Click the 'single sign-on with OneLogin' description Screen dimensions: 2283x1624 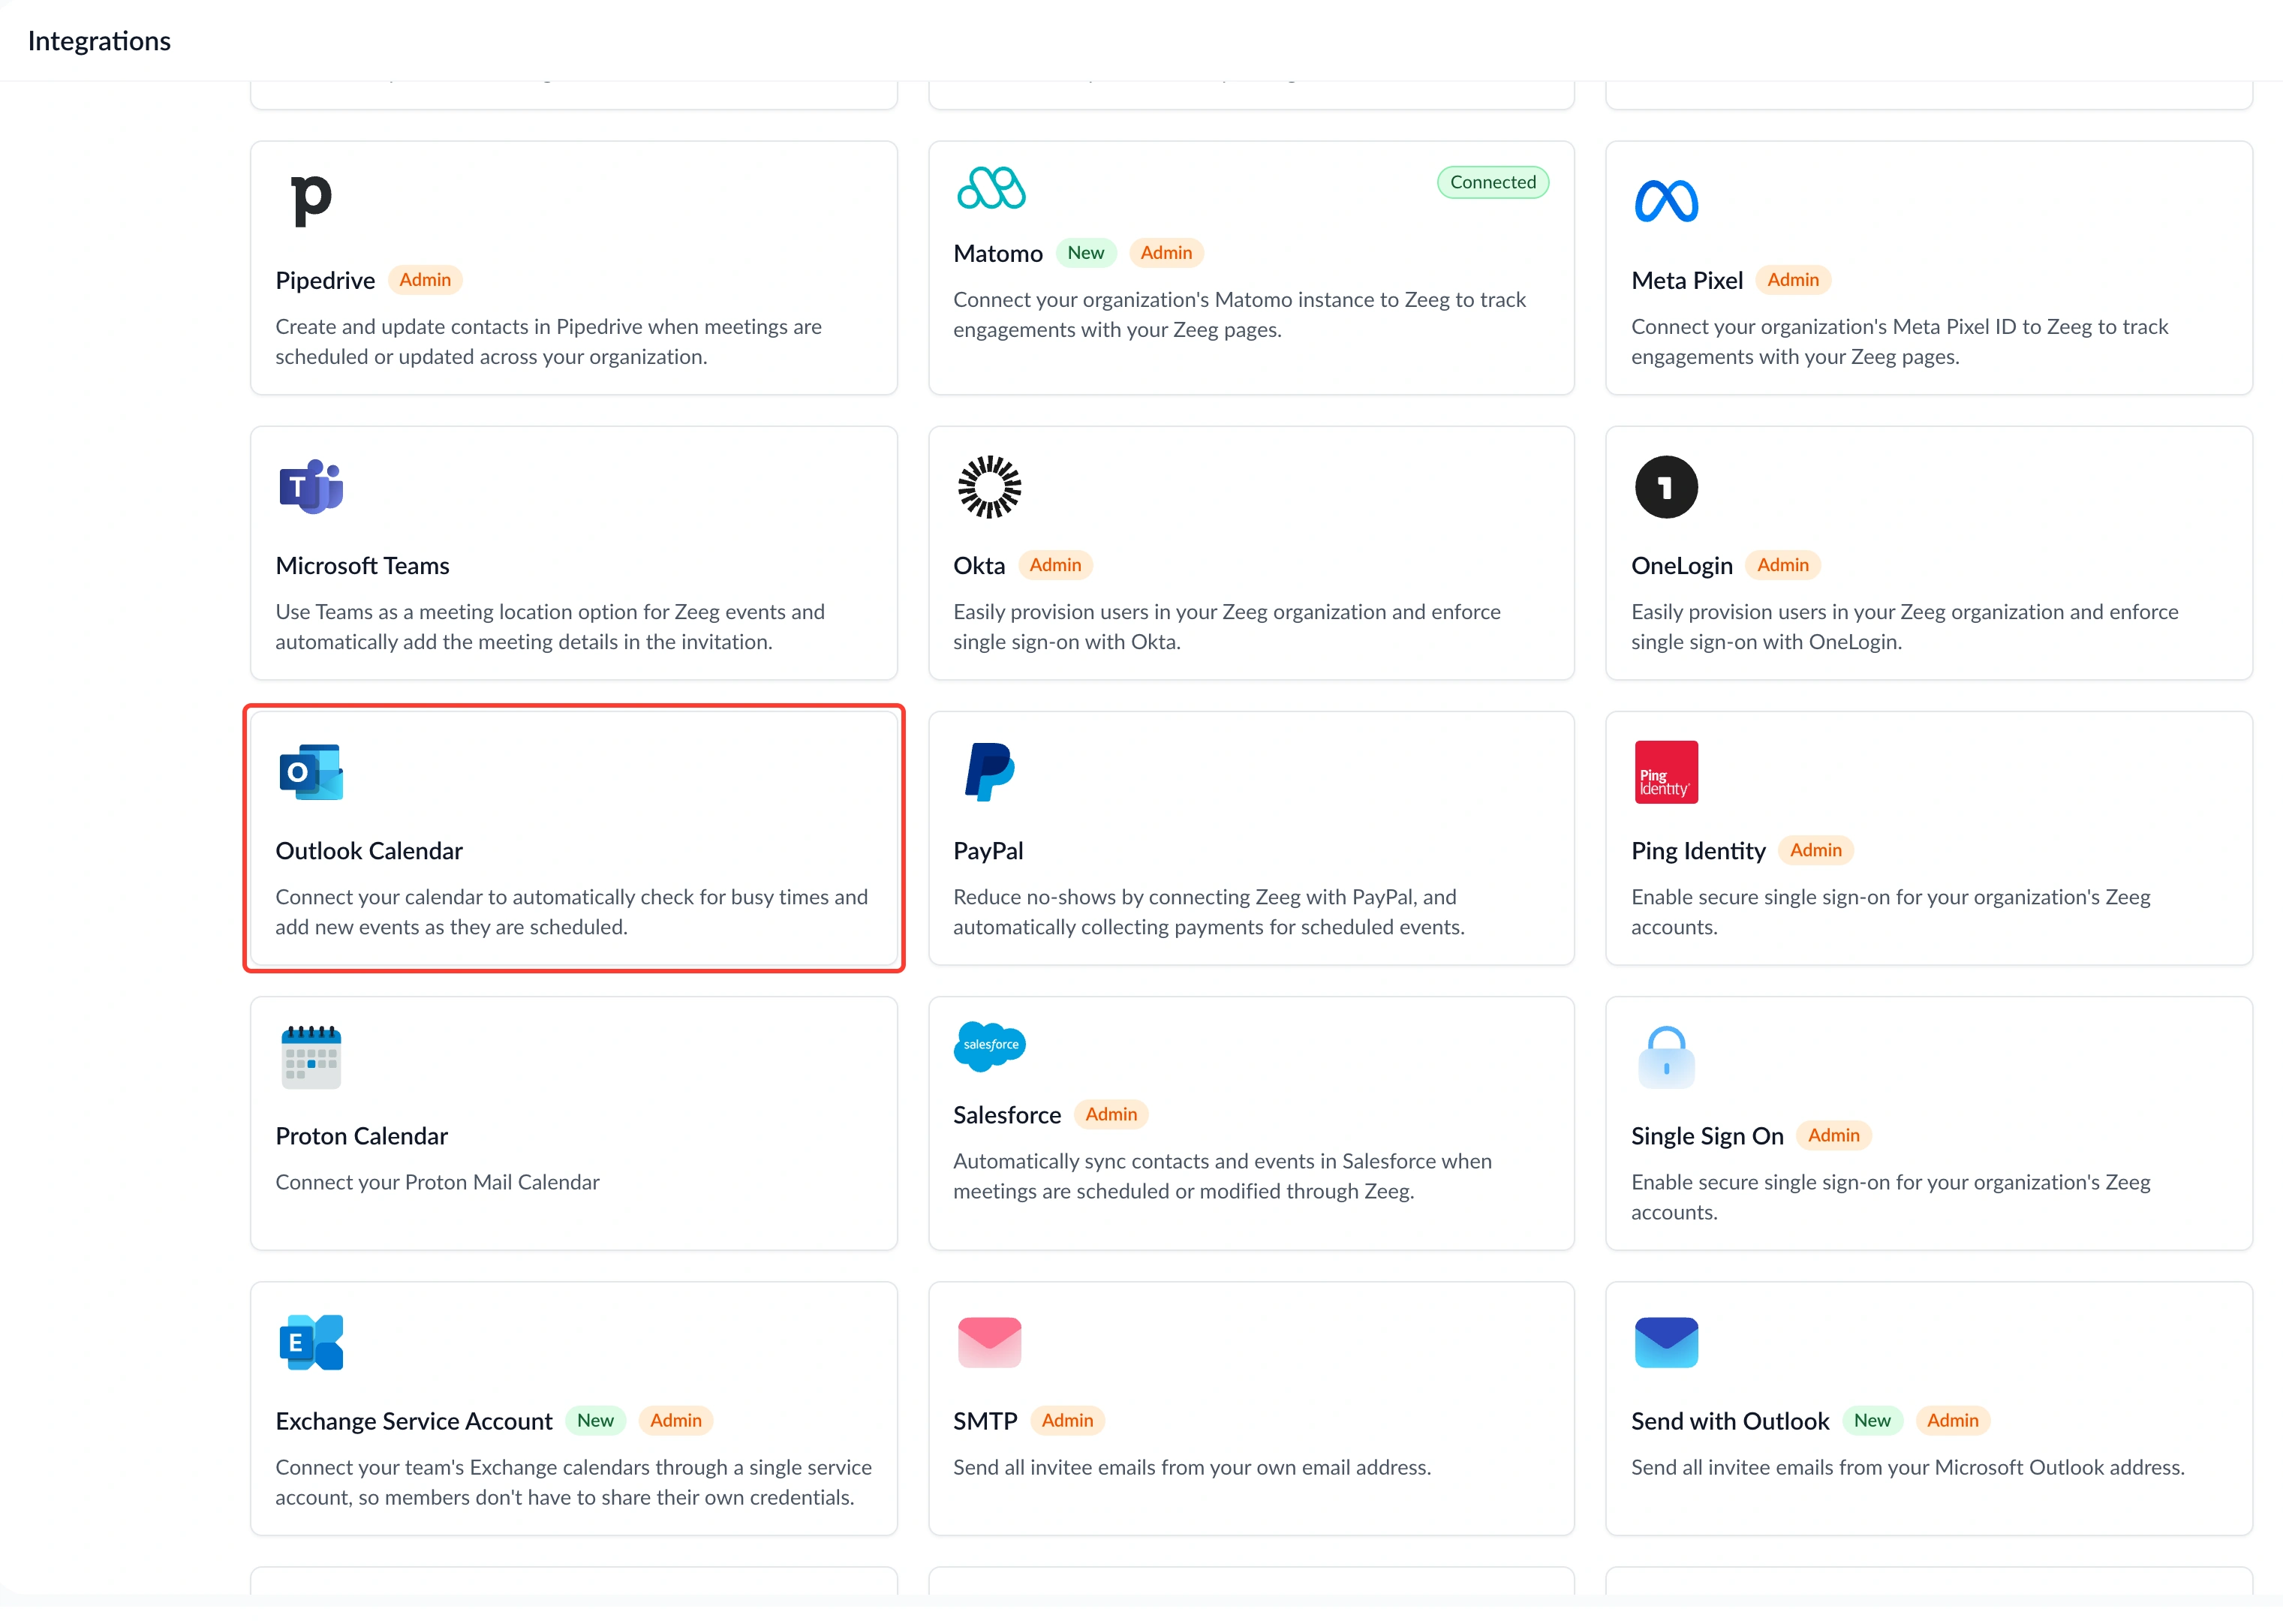point(1904,626)
